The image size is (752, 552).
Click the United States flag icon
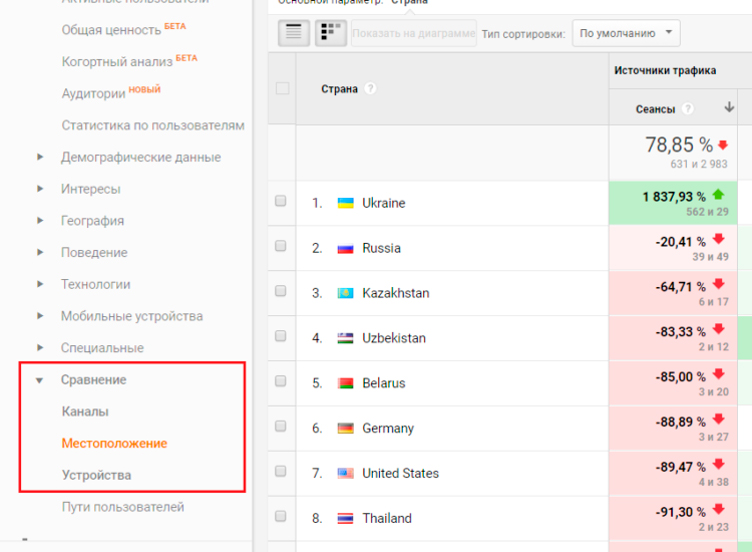[x=345, y=473]
